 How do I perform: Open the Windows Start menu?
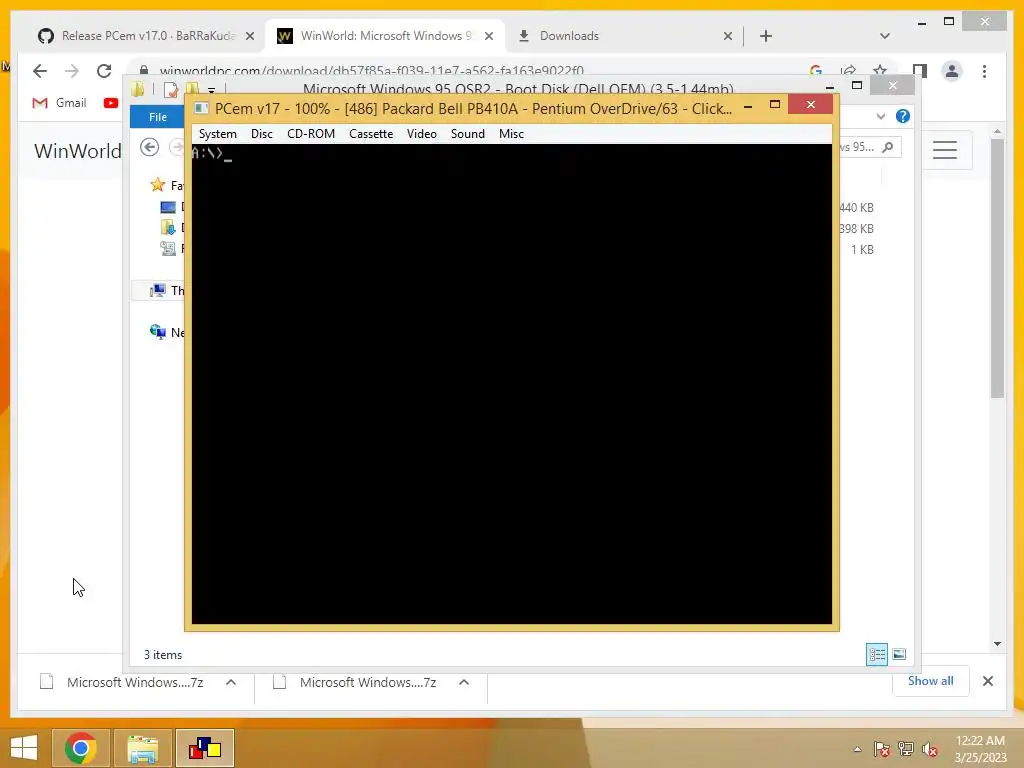coord(24,748)
